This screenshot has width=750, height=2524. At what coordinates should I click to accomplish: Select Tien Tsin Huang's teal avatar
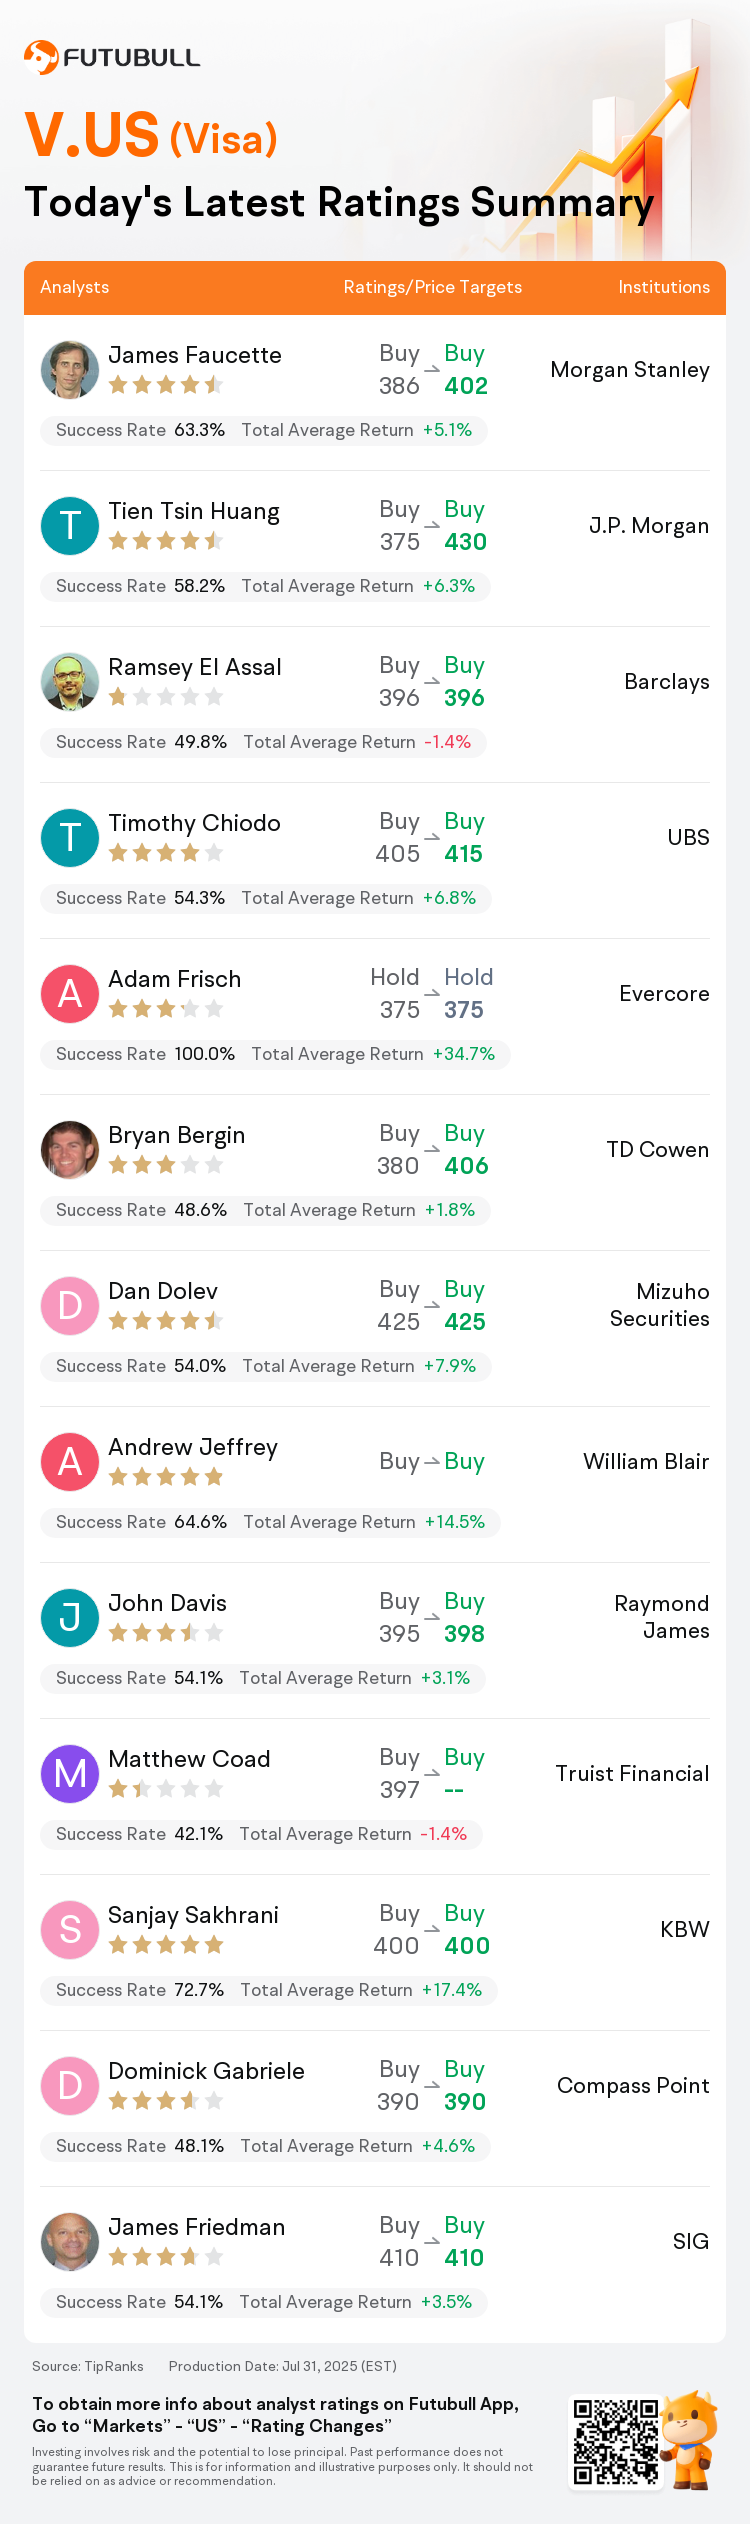pos(70,526)
